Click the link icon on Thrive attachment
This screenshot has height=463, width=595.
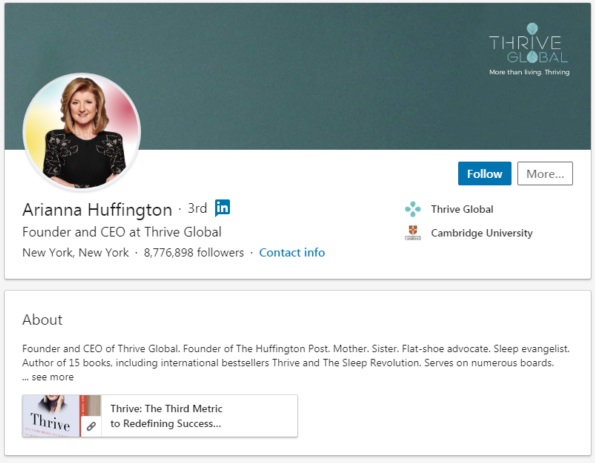[91, 426]
